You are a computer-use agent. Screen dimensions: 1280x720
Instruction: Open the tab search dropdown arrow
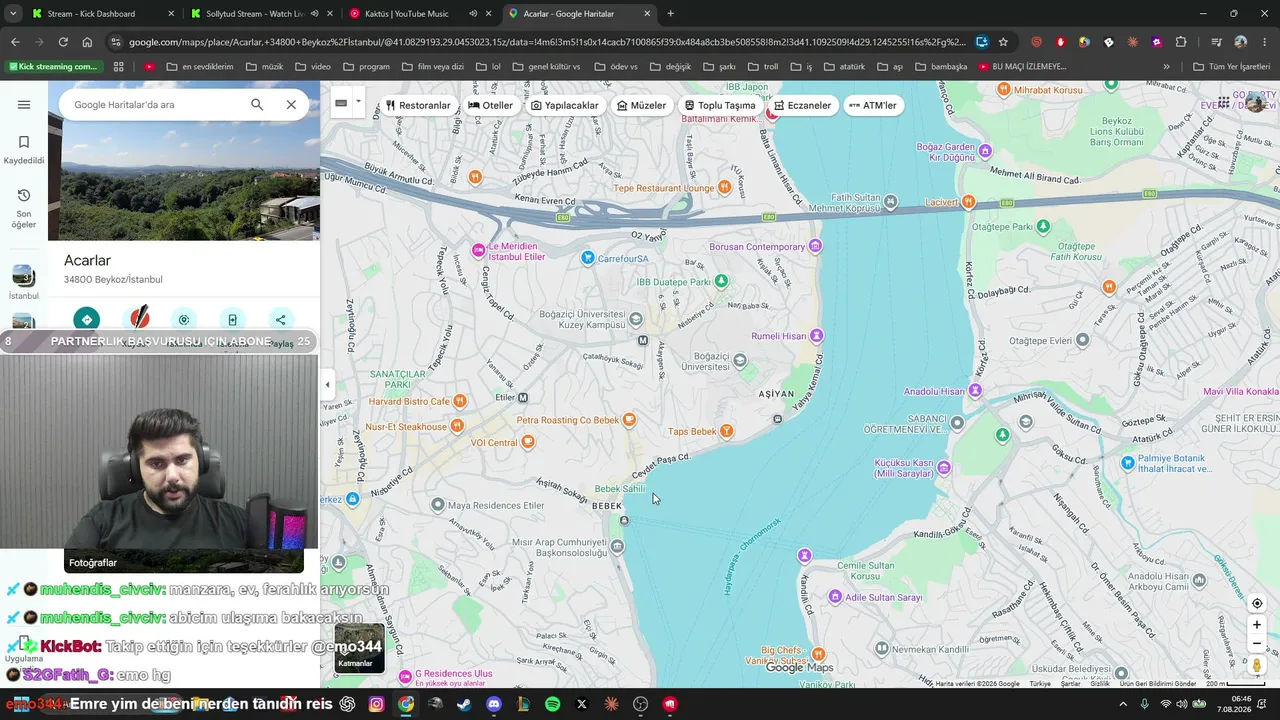point(13,14)
